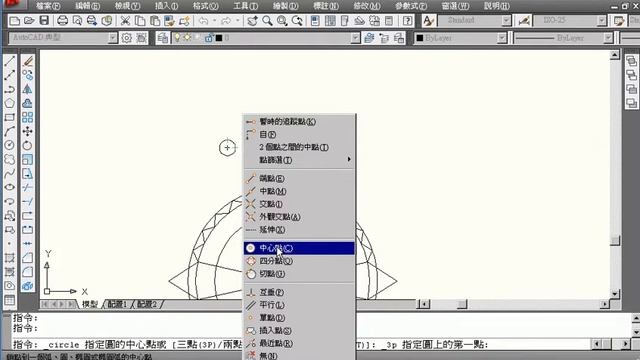Open the 修改(M) menu
This screenshot has height=360, width=640.
(x=367, y=6)
